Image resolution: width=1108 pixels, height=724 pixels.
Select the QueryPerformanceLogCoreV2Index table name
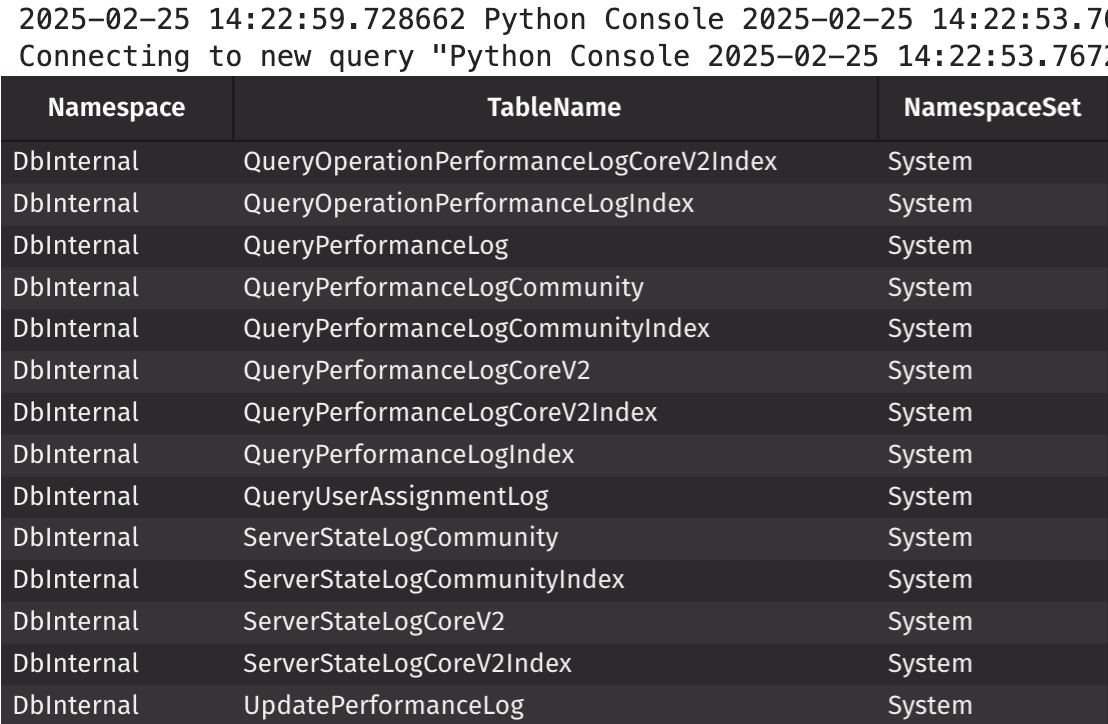(x=450, y=412)
